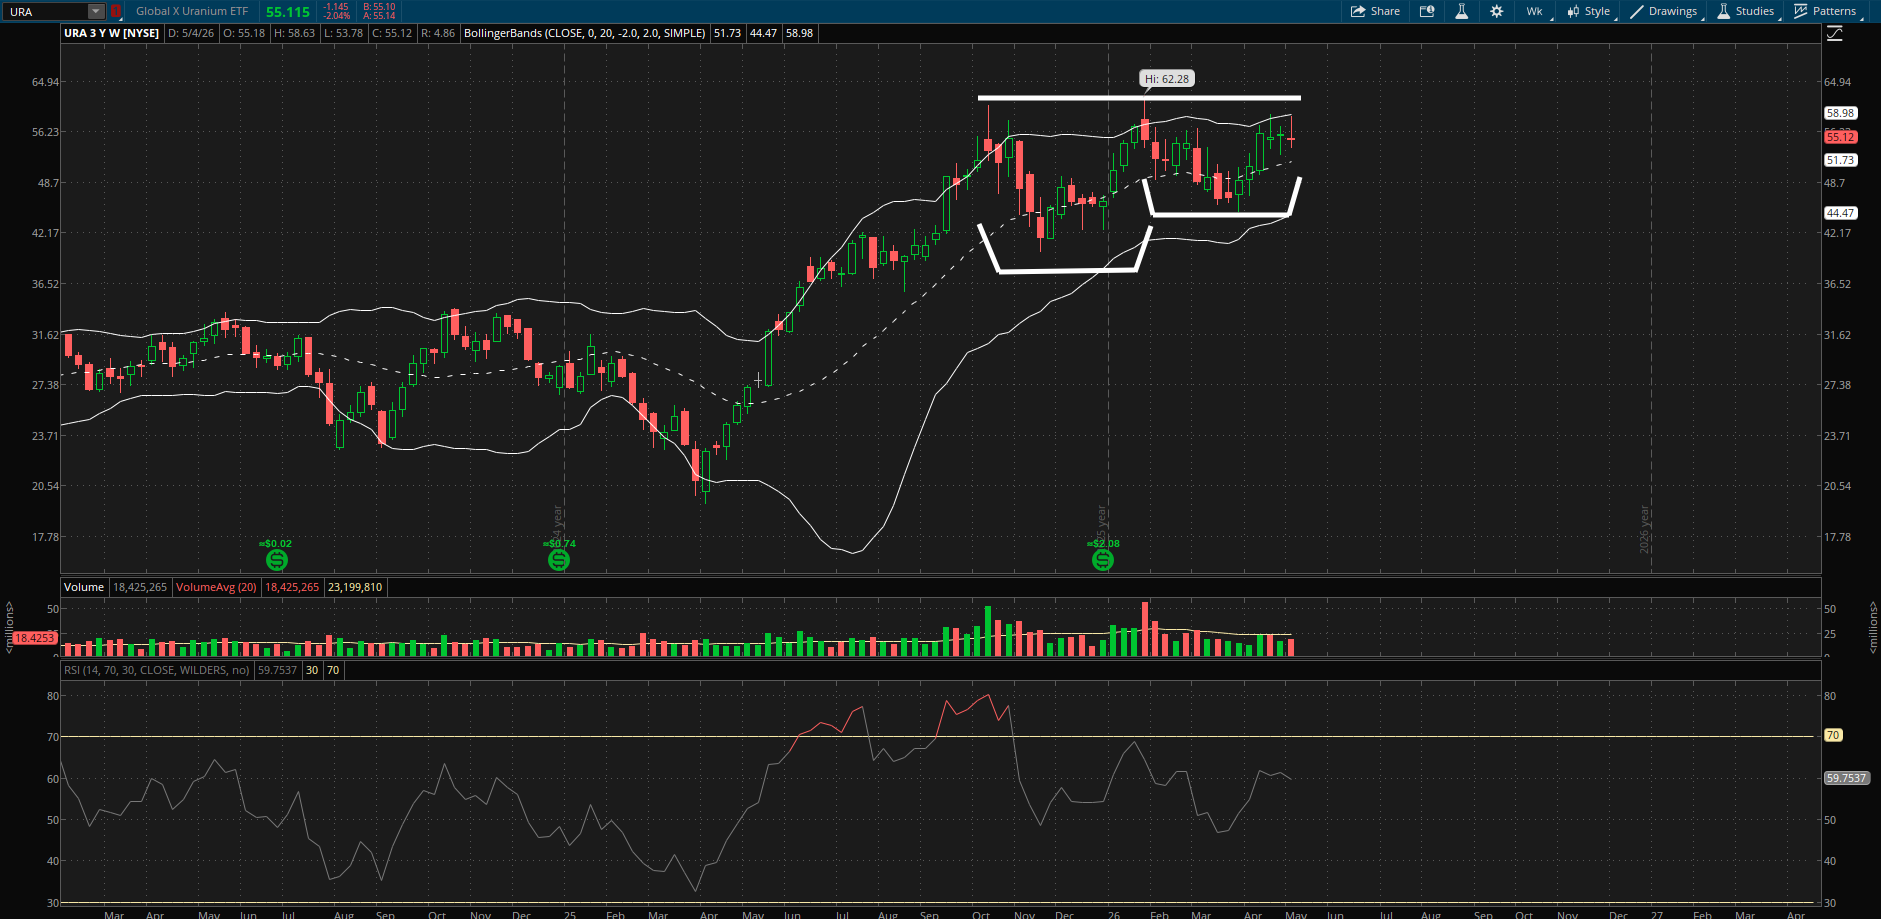The width and height of the screenshot is (1881, 919).
Task: Click the 18.4253 volume axis label
Action: (x=35, y=638)
